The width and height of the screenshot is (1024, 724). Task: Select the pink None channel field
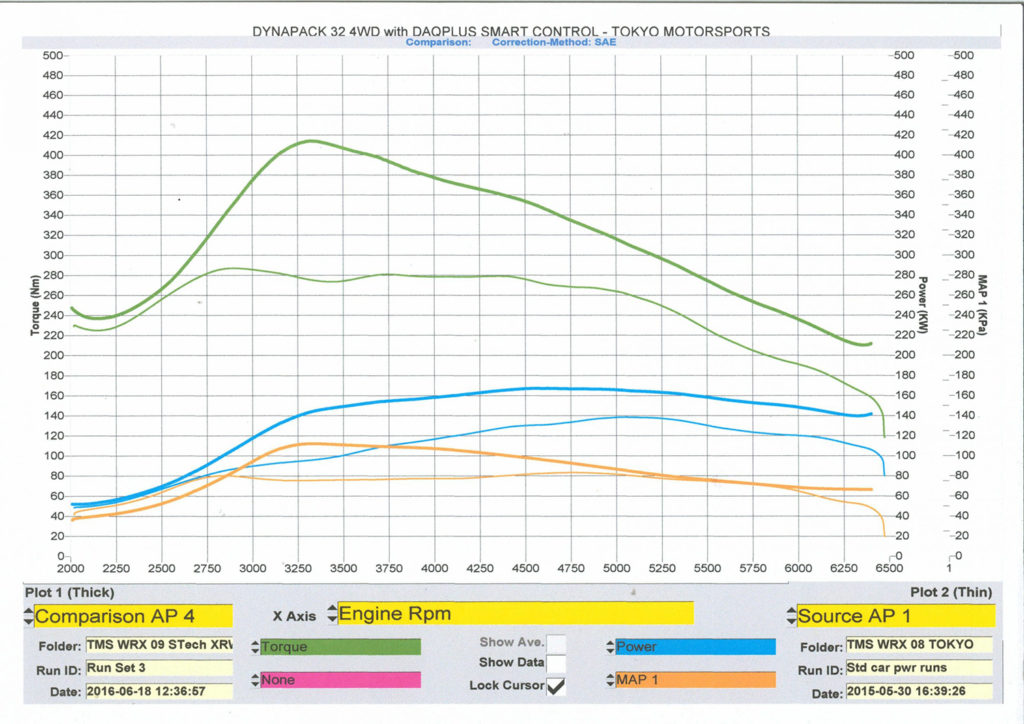(x=340, y=680)
